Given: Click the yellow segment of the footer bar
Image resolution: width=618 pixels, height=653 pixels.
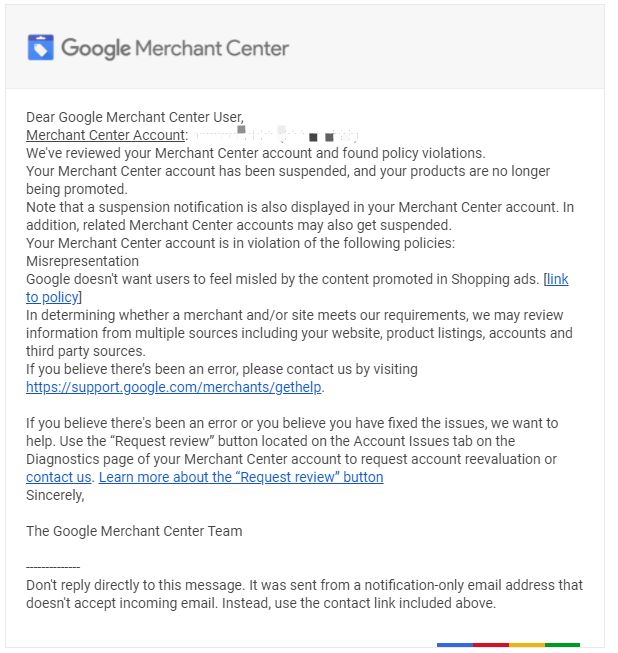Looking at the screenshot, I should [526, 645].
